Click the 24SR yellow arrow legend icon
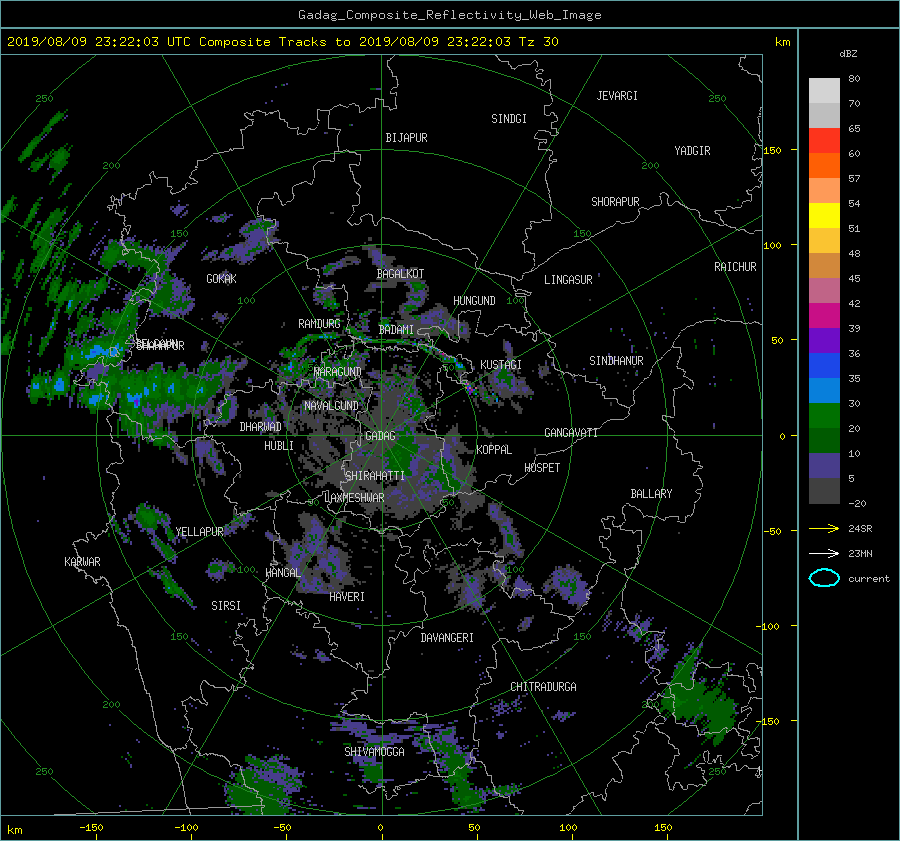The height and width of the screenshot is (841, 900). click(x=824, y=528)
